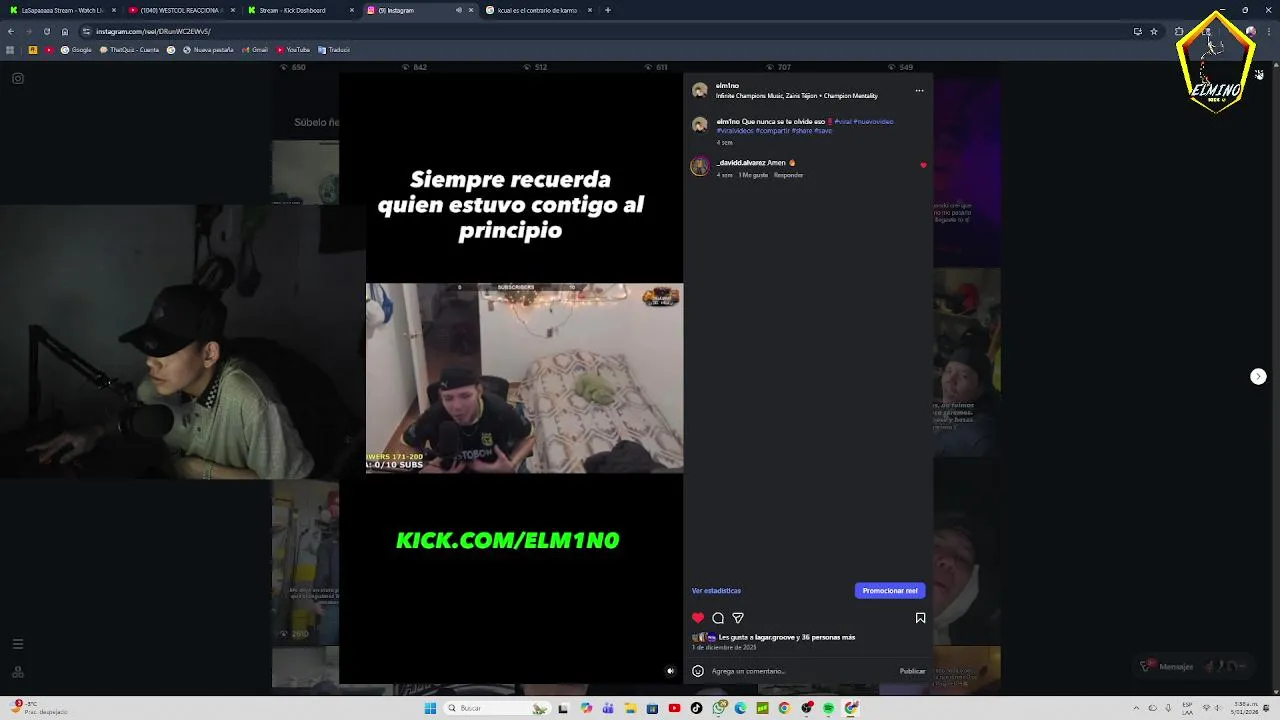Click the Publicar comment button
The height and width of the screenshot is (720, 1280).
(912, 671)
